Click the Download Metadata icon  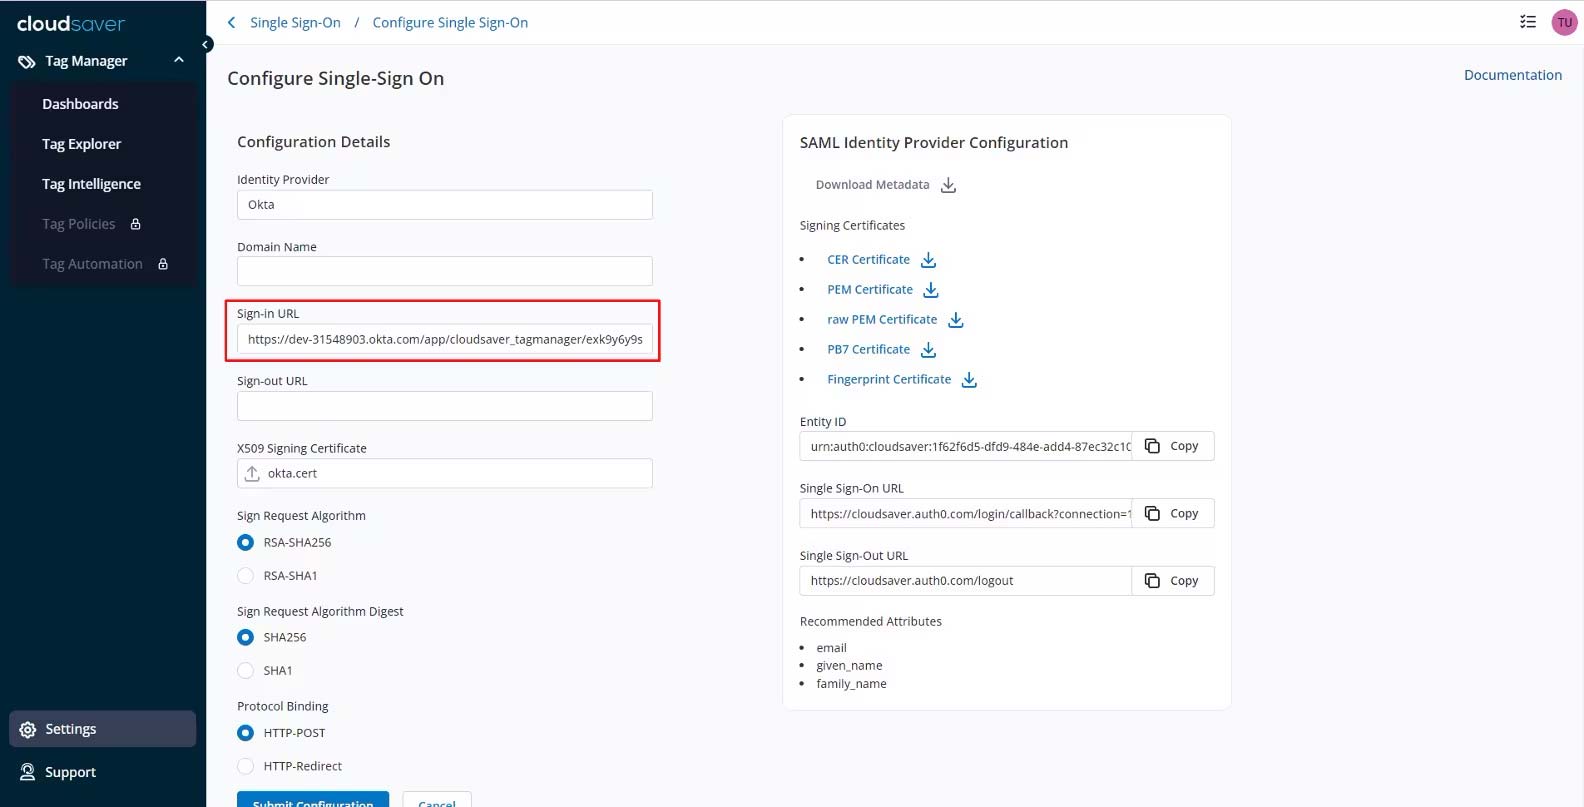coord(948,185)
